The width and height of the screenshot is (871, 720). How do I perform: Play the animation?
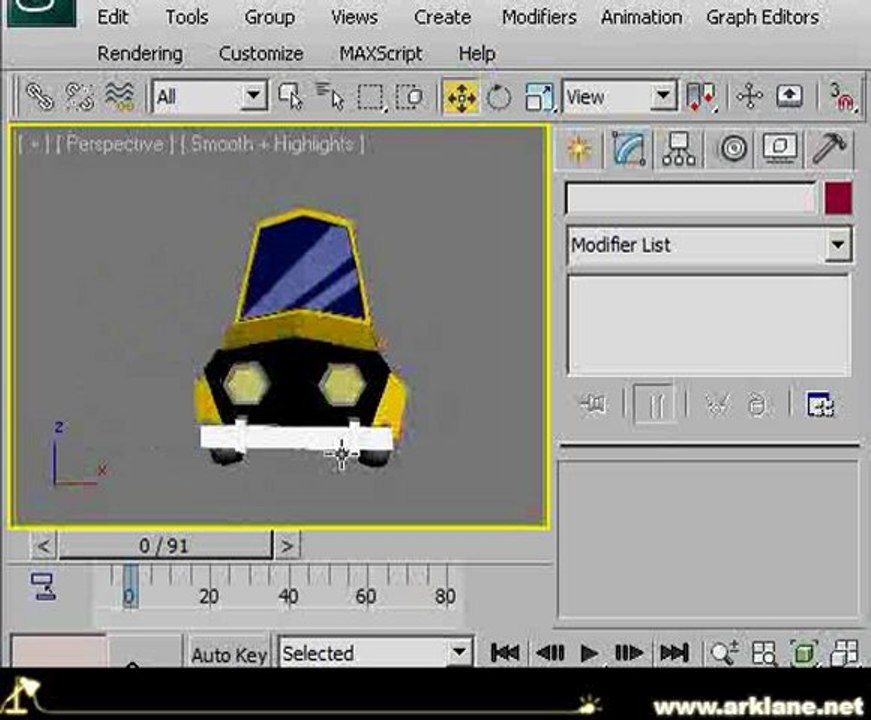pyautogui.click(x=588, y=653)
